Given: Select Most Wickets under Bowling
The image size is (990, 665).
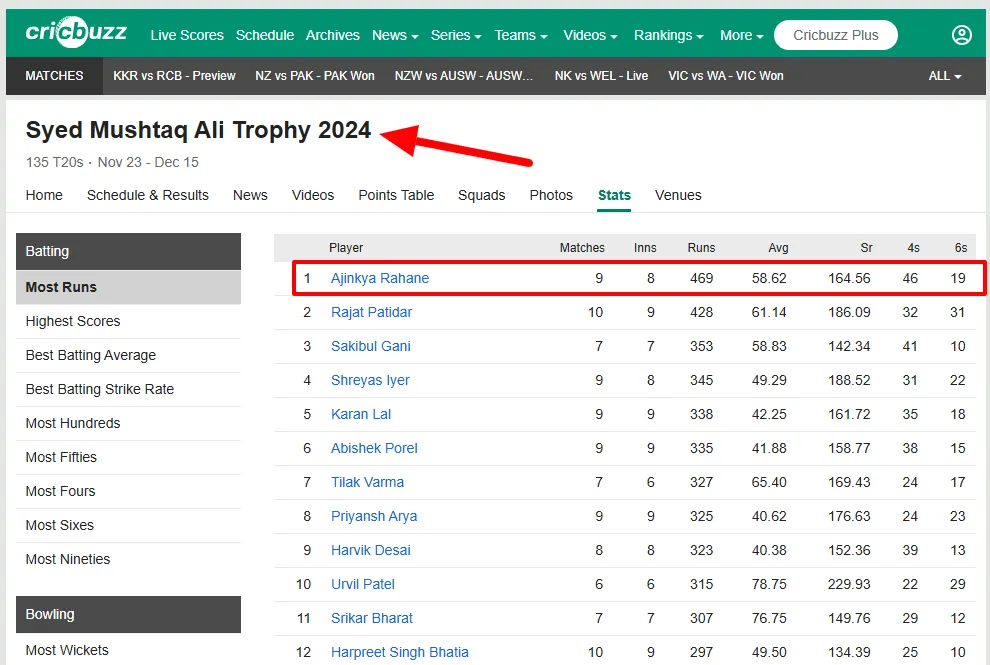Looking at the screenshot, I should tap(128, 650).
